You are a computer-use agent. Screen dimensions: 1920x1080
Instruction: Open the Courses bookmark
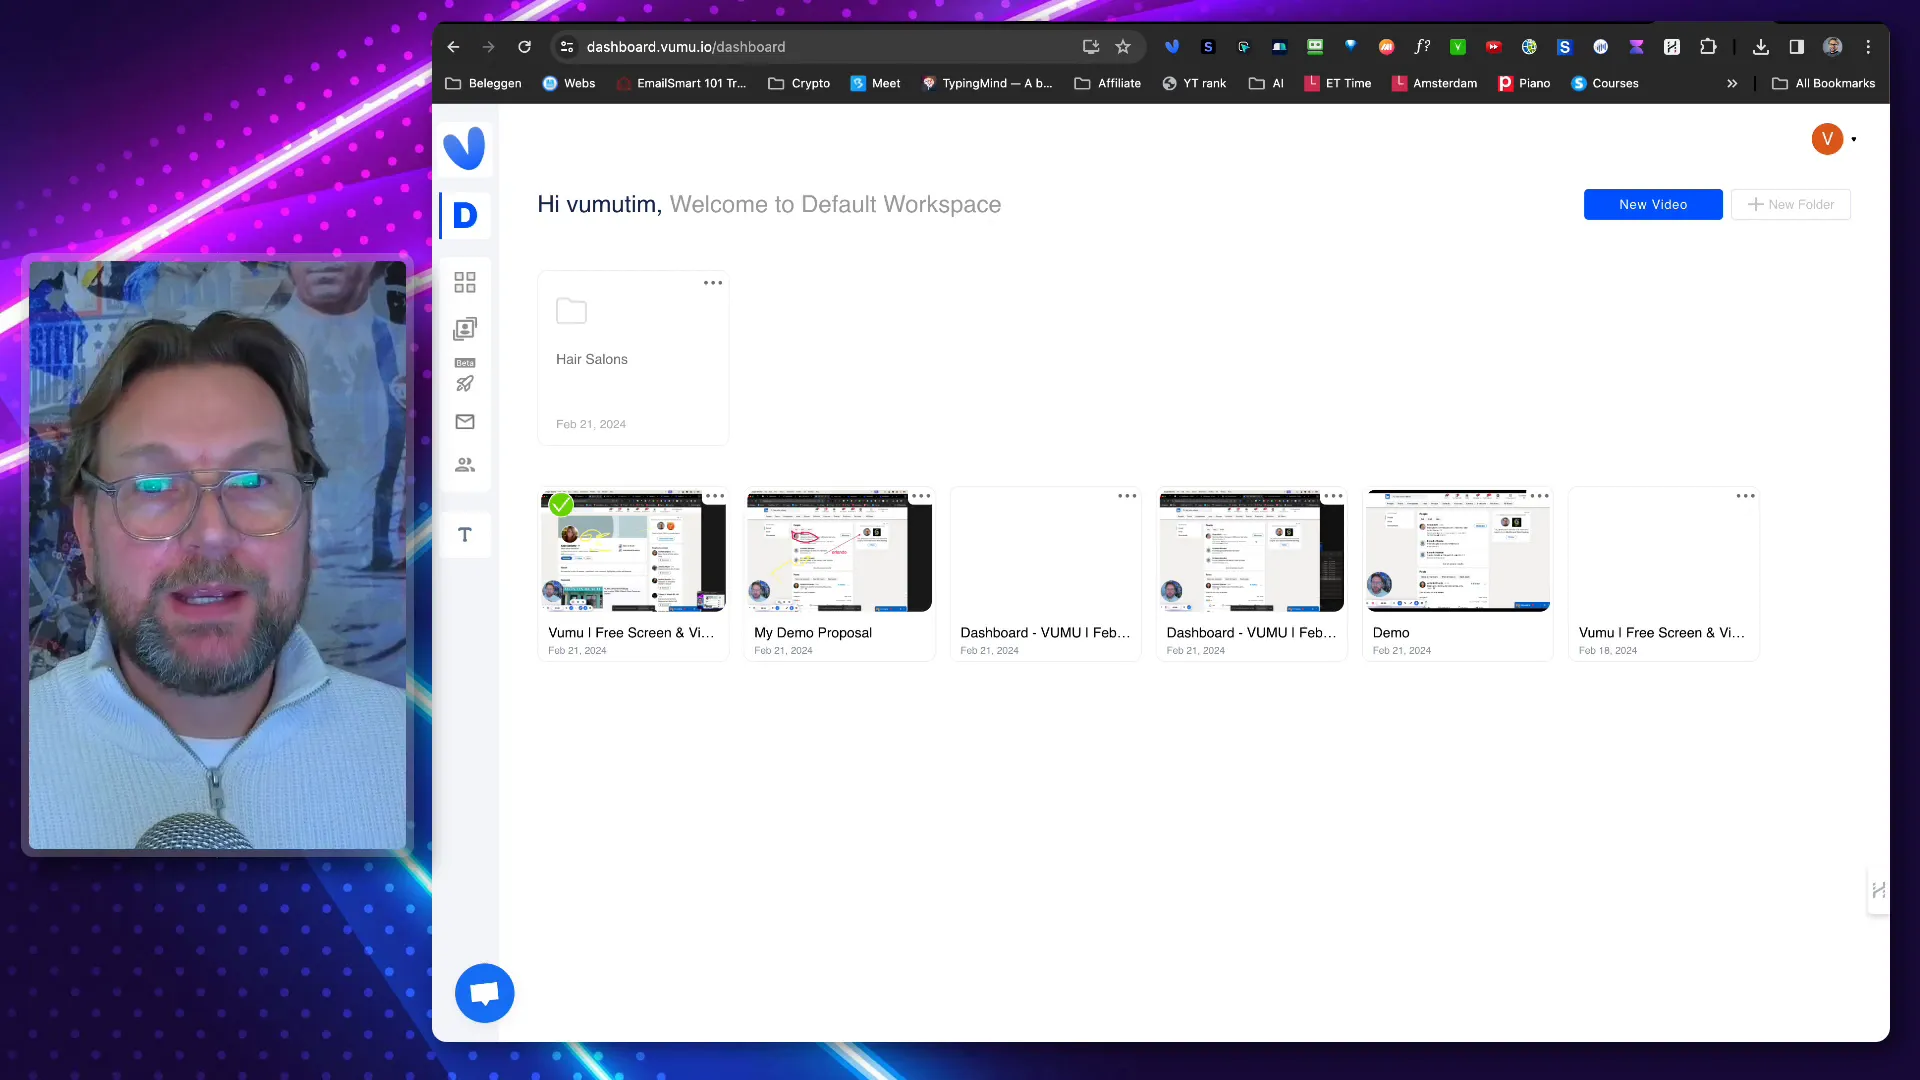pyautogui.click(x=1605, y=84)
